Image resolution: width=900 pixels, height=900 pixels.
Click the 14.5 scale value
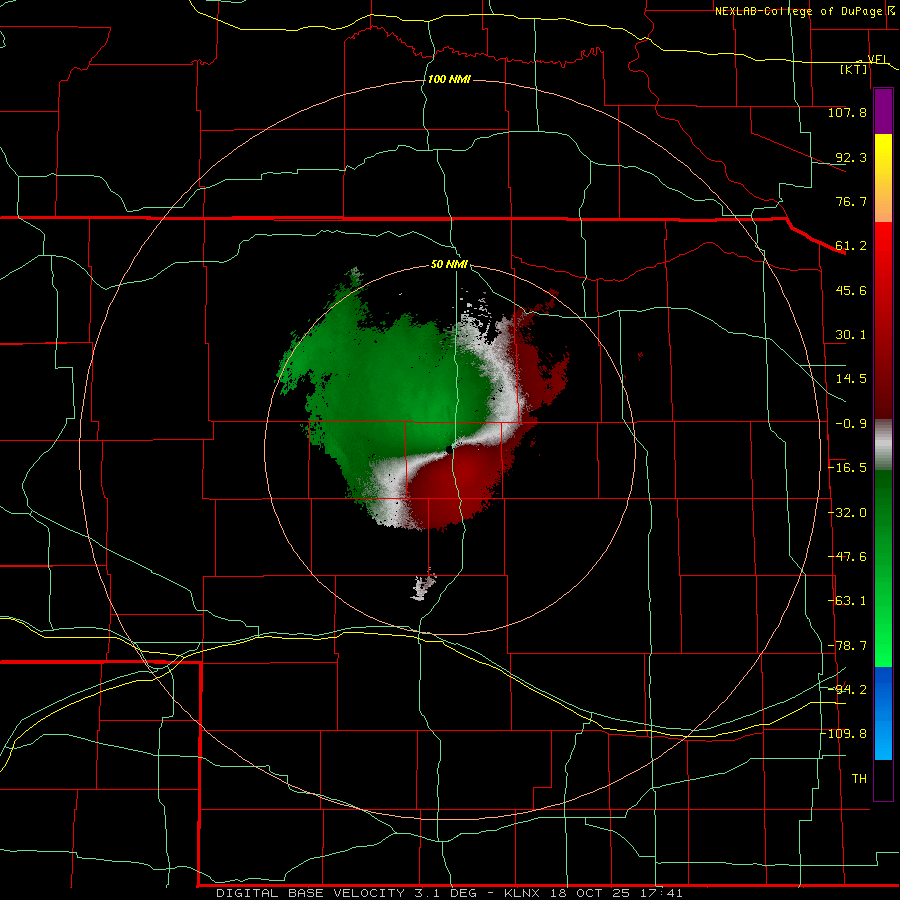click(851, 379)
